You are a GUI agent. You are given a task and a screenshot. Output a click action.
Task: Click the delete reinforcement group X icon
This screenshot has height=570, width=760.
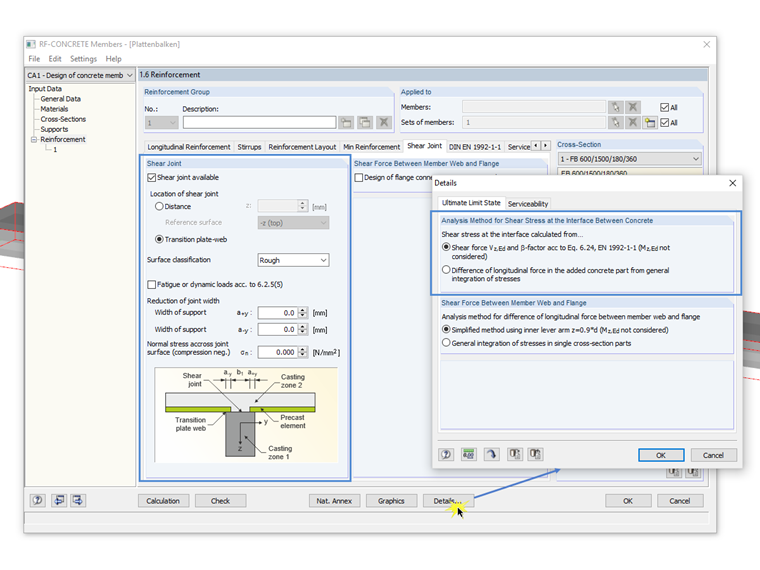[x=384, y=123]
